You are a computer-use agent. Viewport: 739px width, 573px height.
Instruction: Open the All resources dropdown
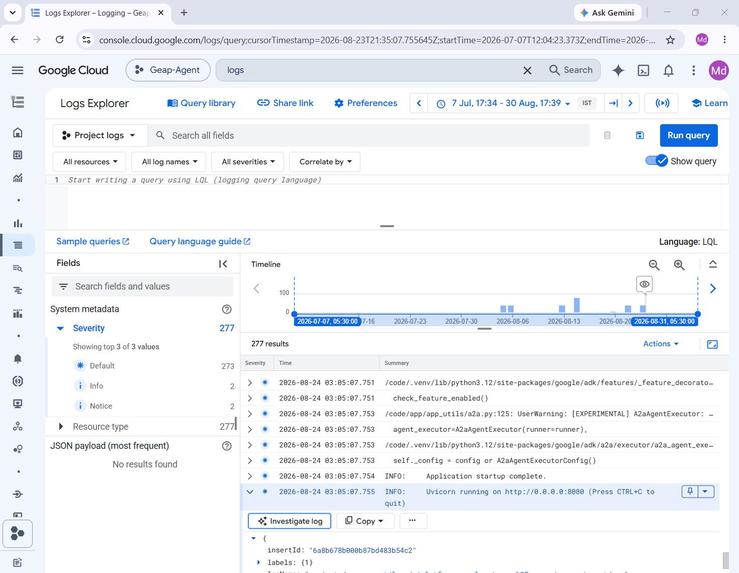pyautogui.click(x=90, y=162)
